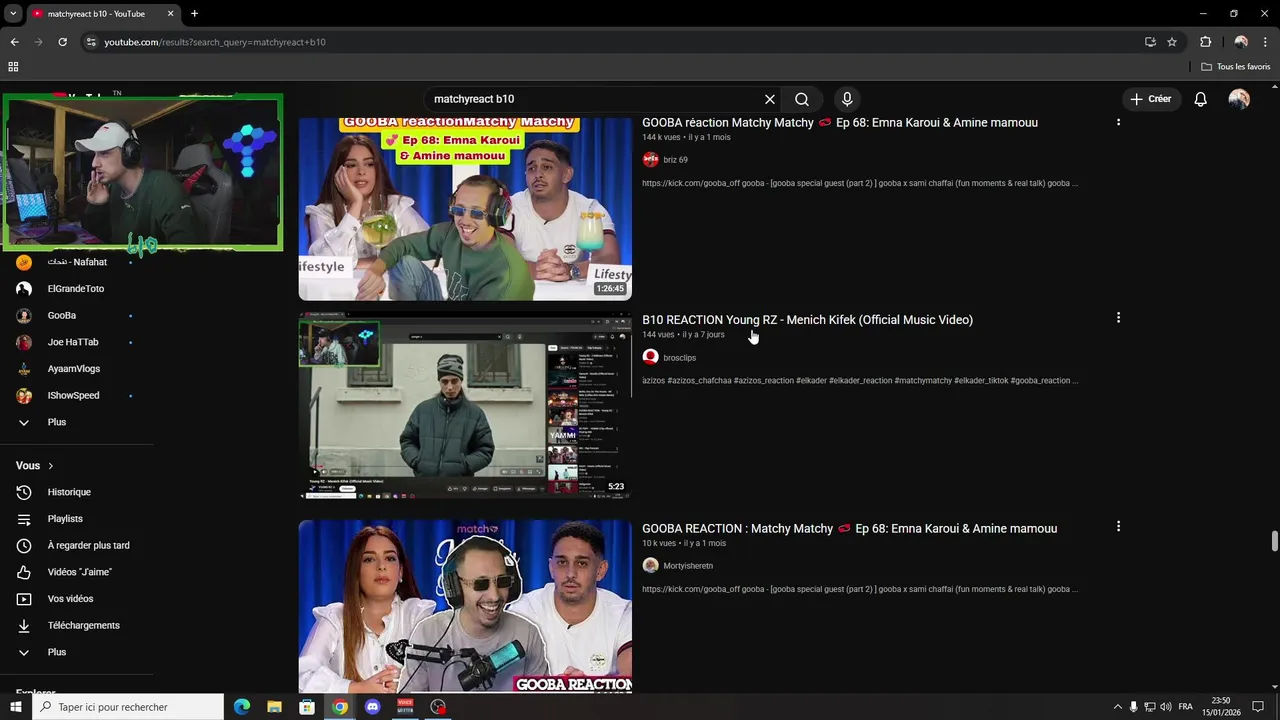Open YouTube notifications bell
Viewport: 1280px width, 720px height.
point(1201,99)
